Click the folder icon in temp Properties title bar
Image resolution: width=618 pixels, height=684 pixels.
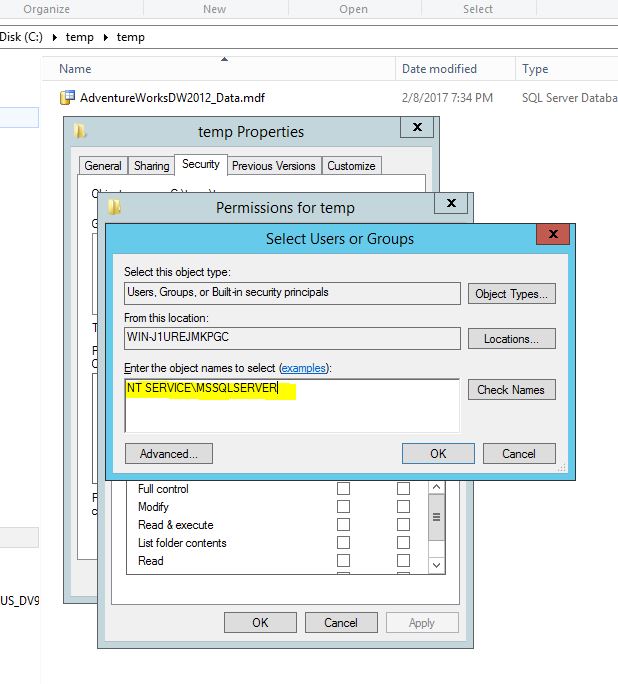pos(81,131)
